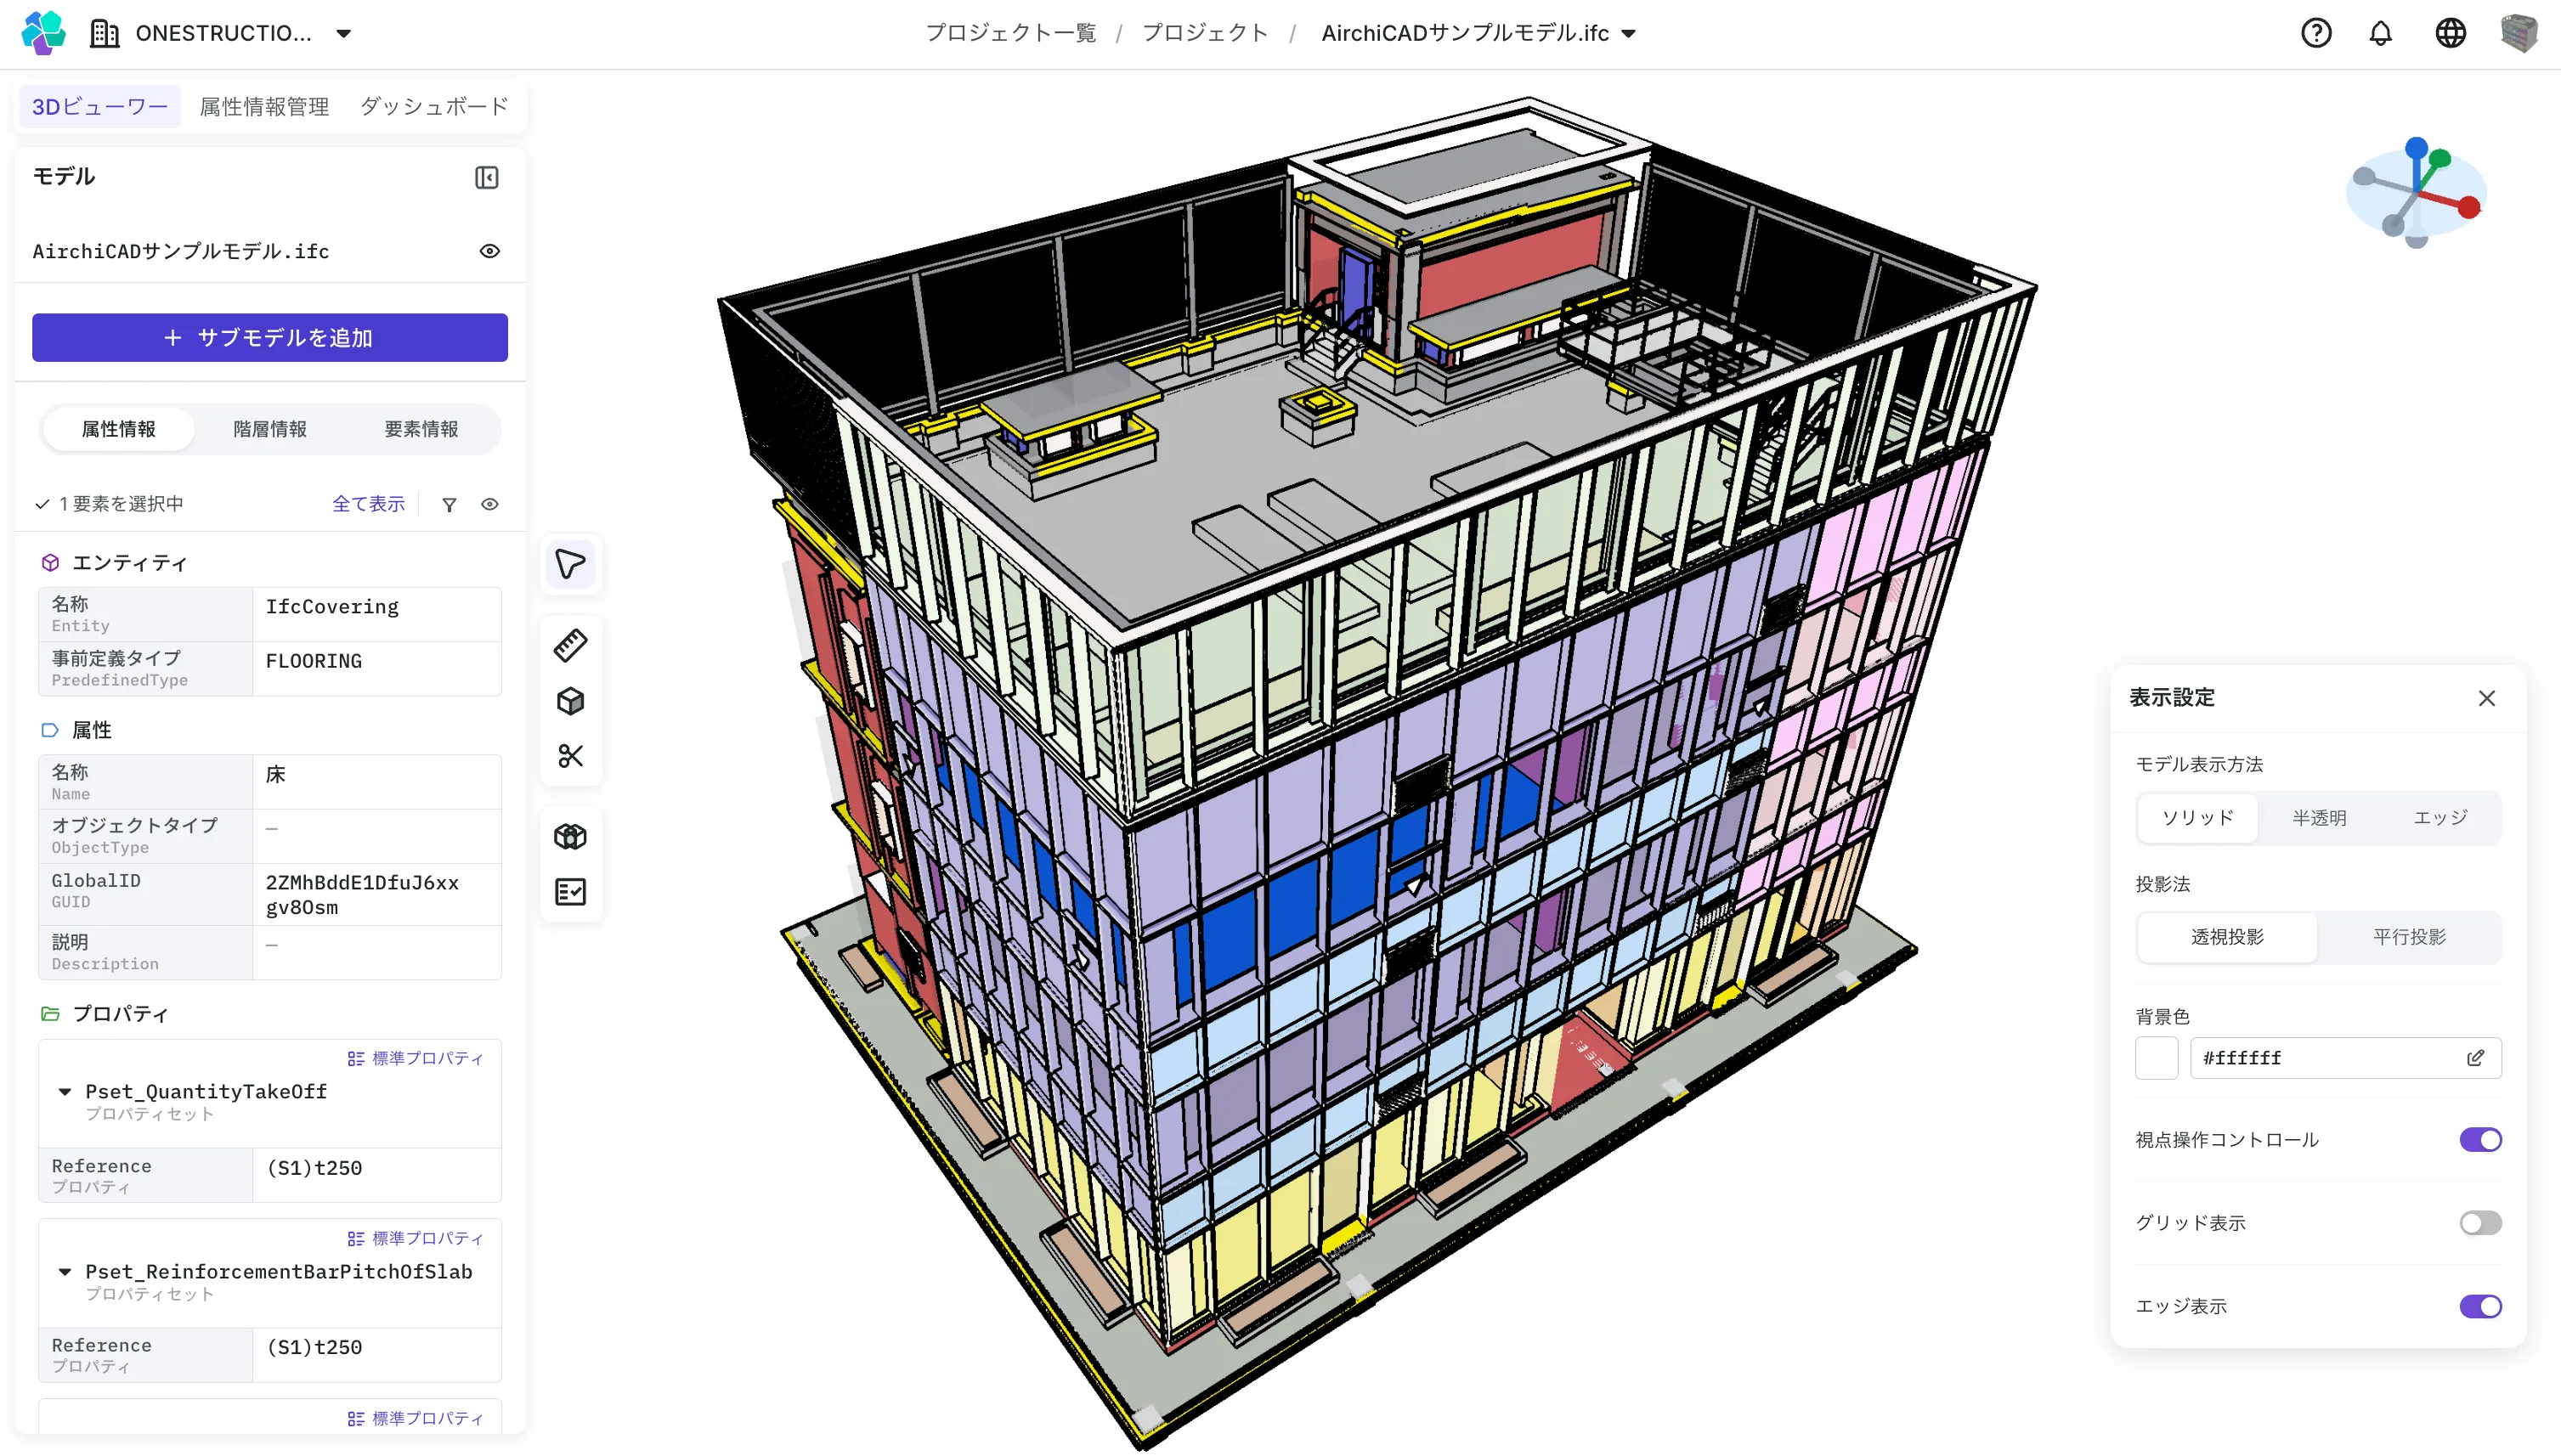This screenshot has height=1456, width=2561.
Task: Open the checklist panel icon
Action: point(570,892)
